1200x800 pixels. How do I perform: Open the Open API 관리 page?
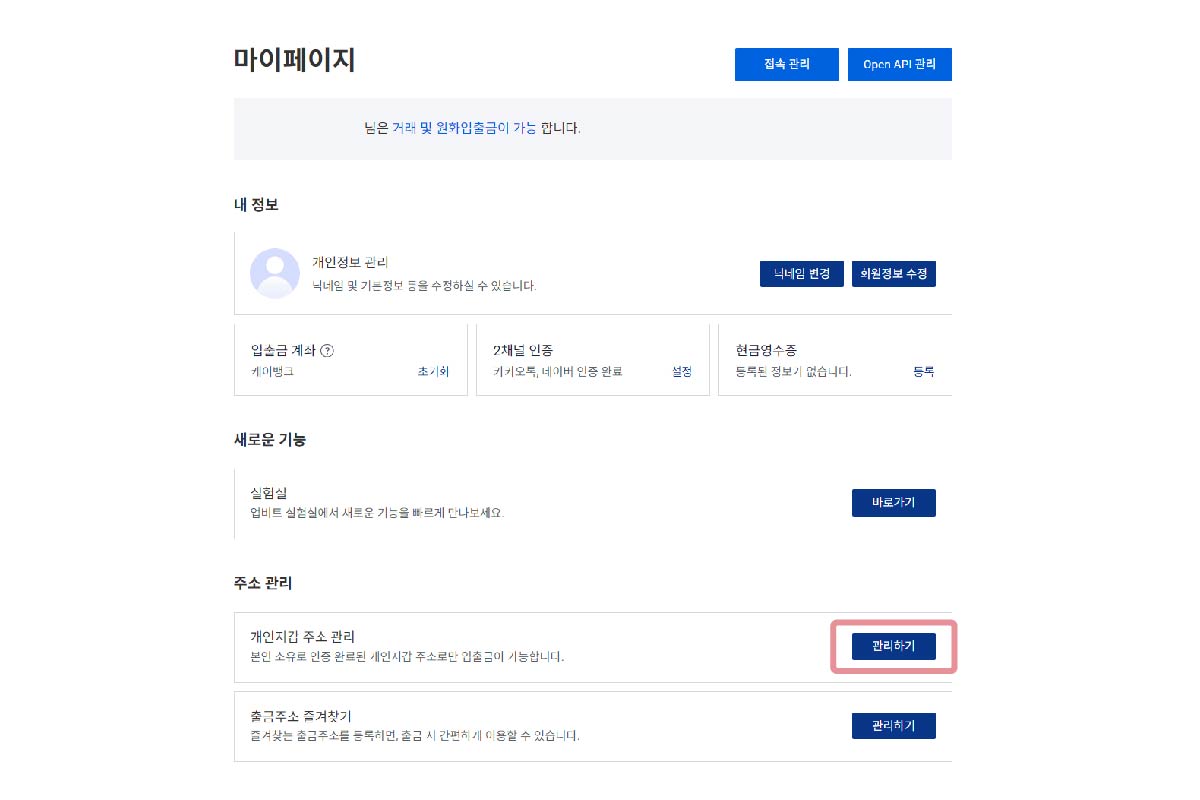899,64
